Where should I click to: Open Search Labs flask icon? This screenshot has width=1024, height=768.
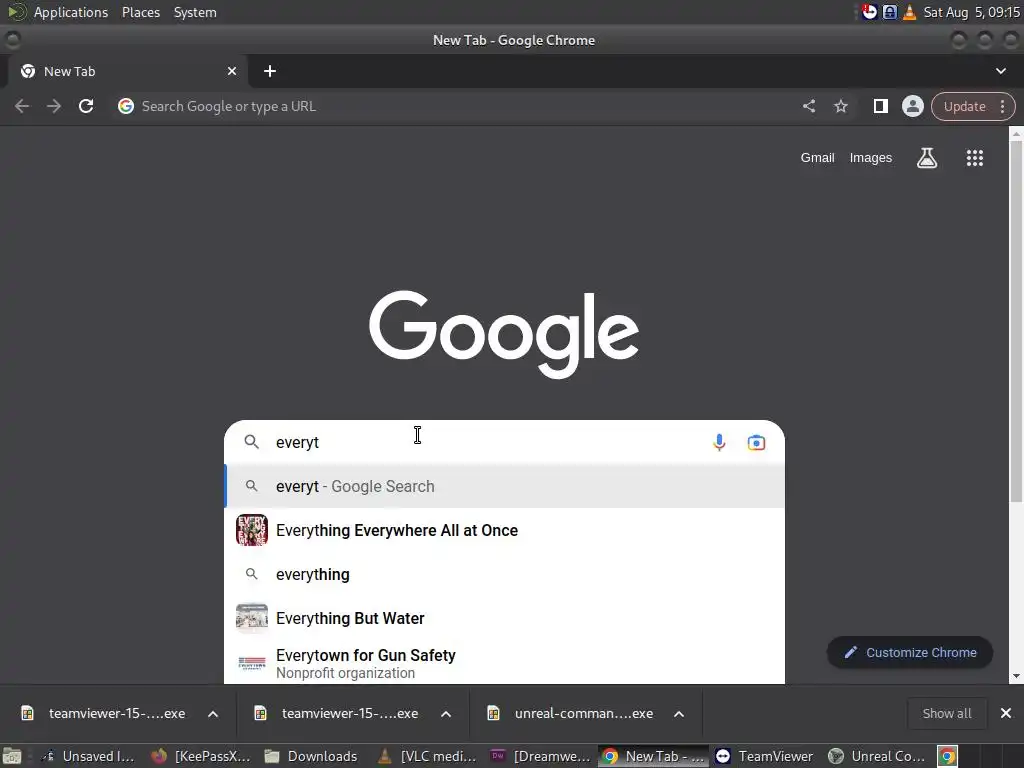[x=927, y=157]
